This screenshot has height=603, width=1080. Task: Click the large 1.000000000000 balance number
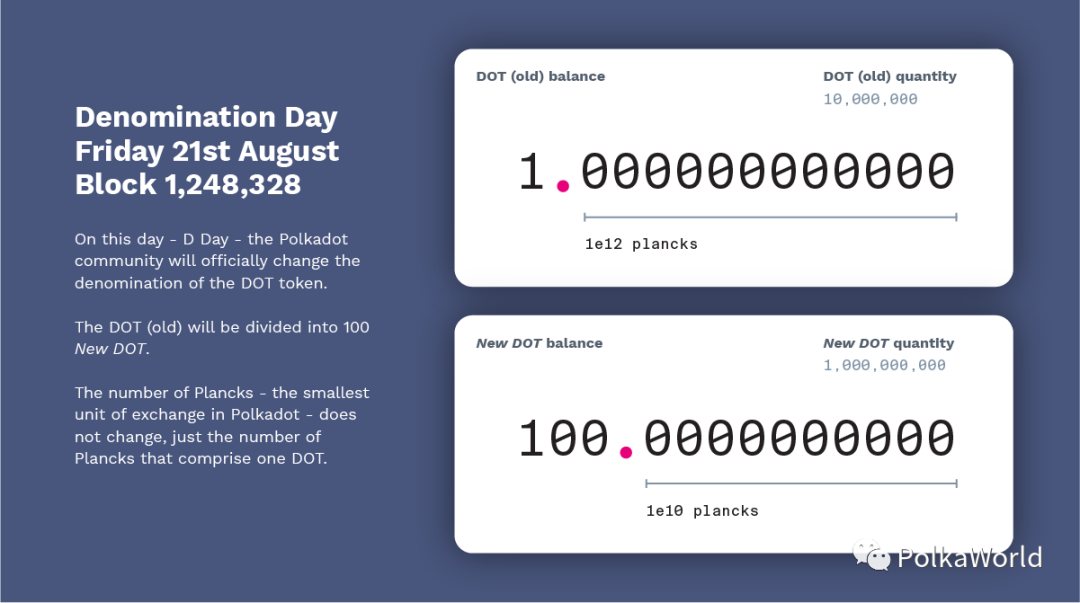(736, 172)
